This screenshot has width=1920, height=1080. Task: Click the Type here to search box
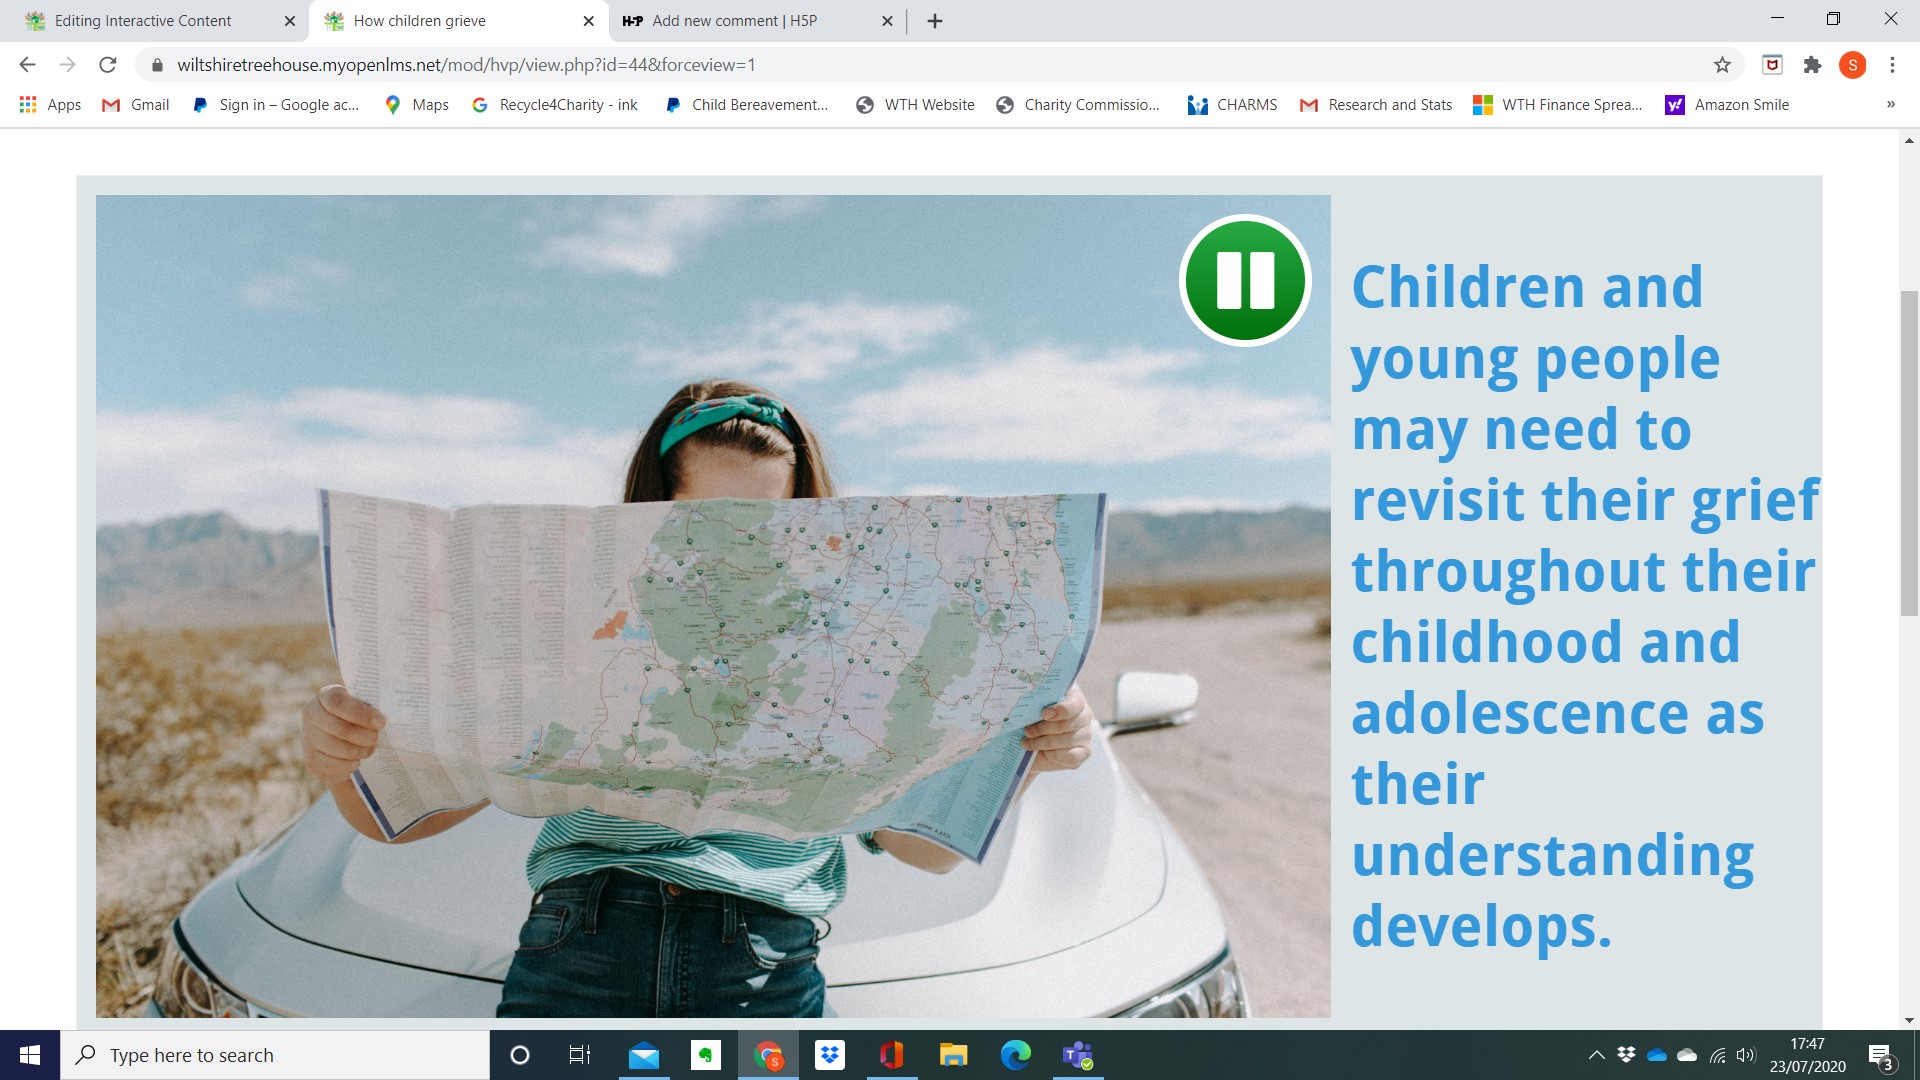pos(275,1055)
